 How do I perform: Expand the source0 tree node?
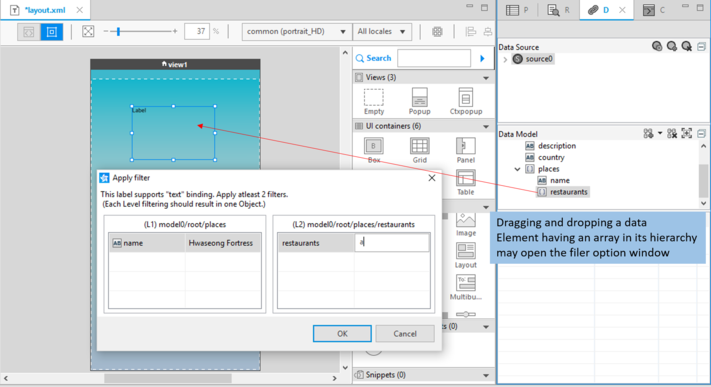[505, 59]
